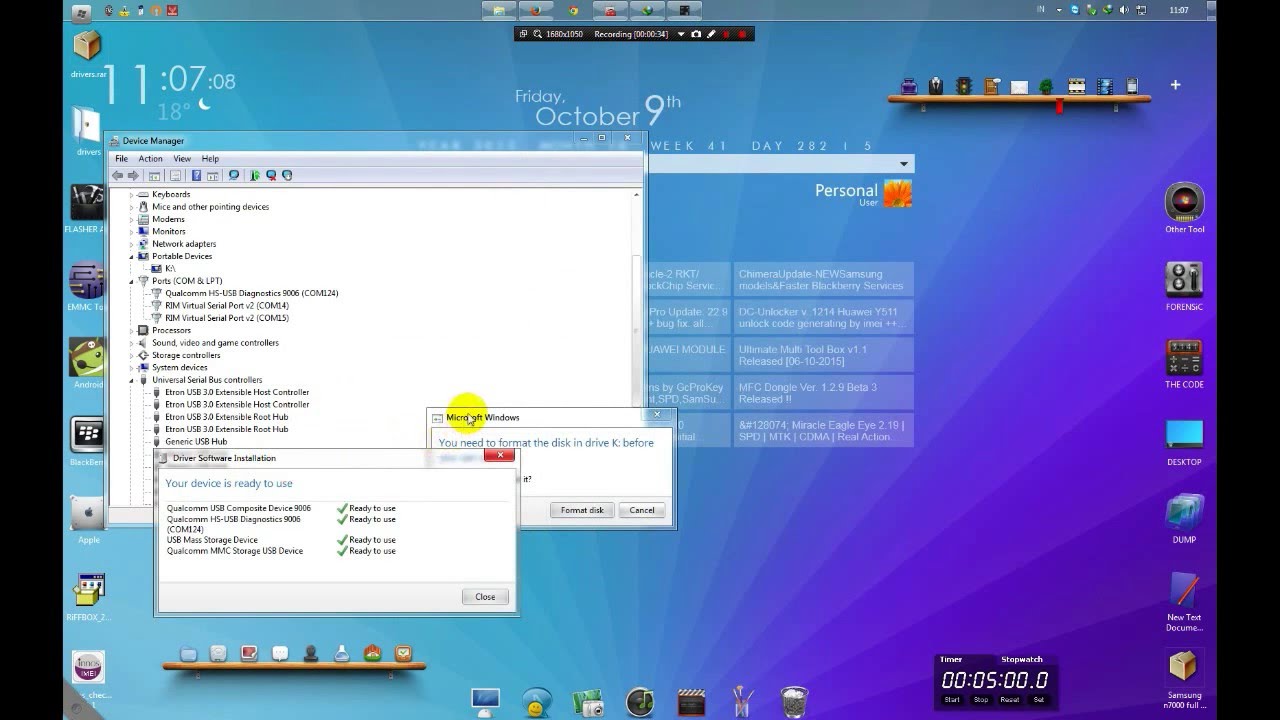Expand the Monitors category
Image resolution: width=1280 pixels, height=720 pixels.
(131, 231)
